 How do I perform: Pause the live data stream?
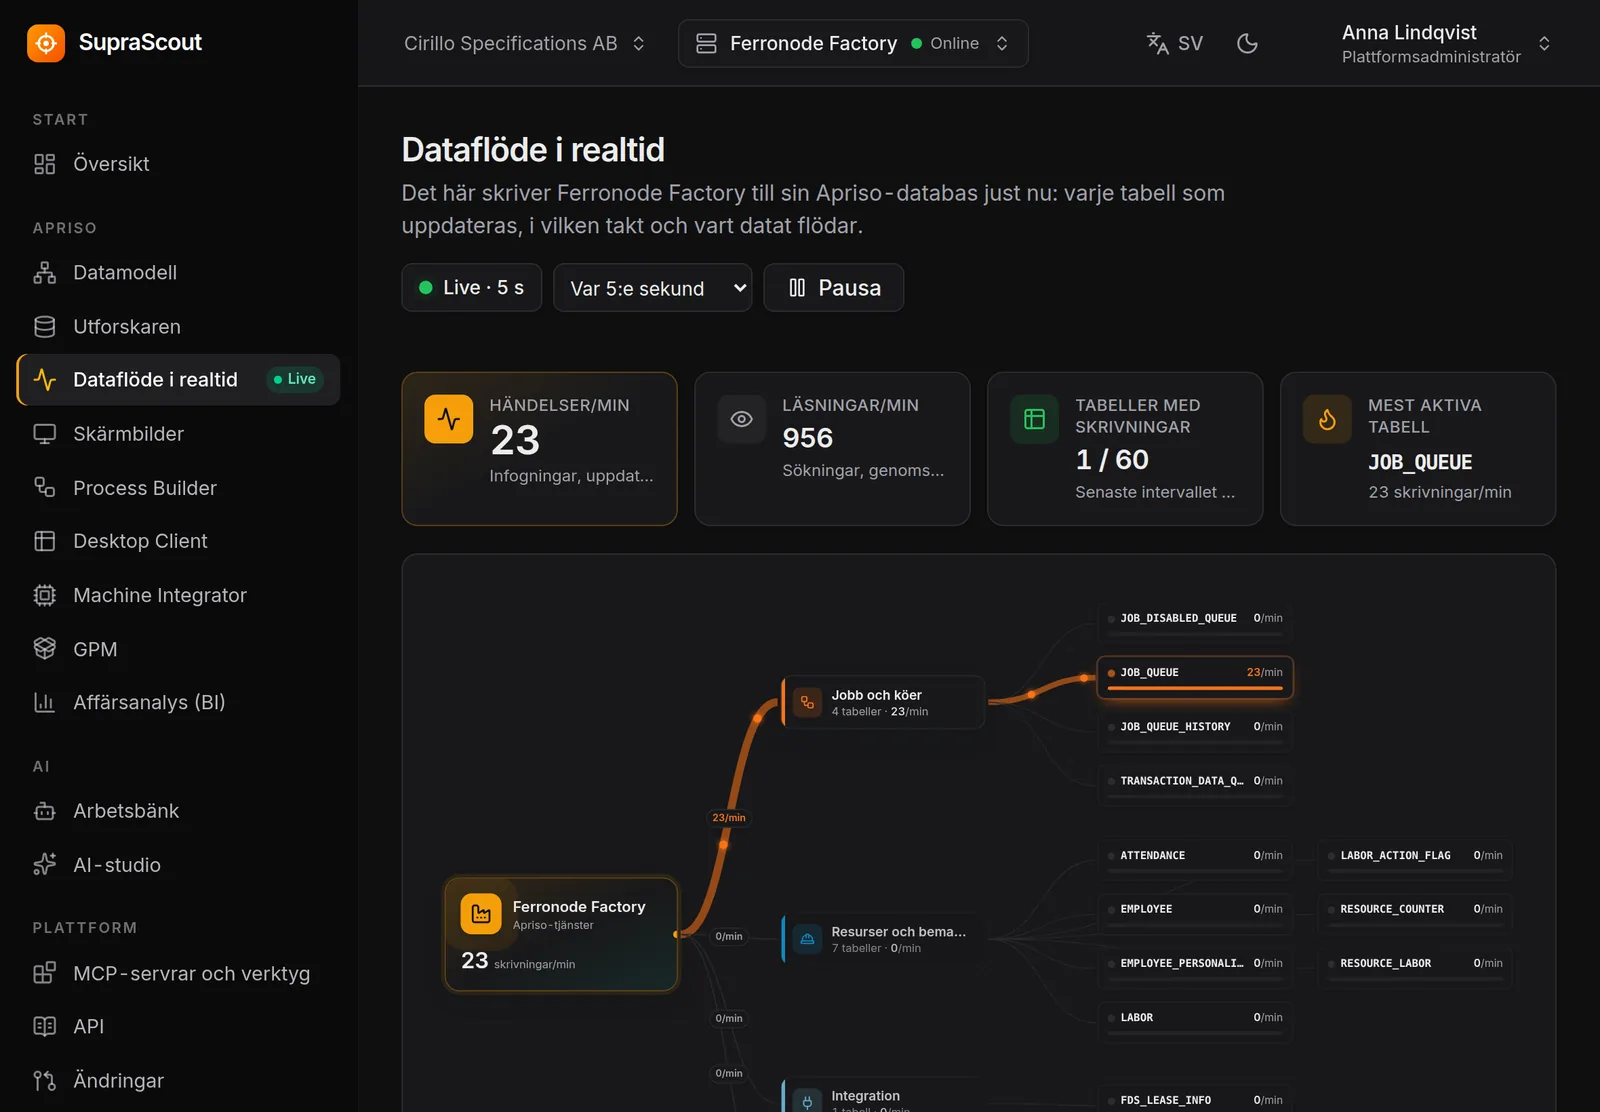pyautogui.click(x=834, y=288)
